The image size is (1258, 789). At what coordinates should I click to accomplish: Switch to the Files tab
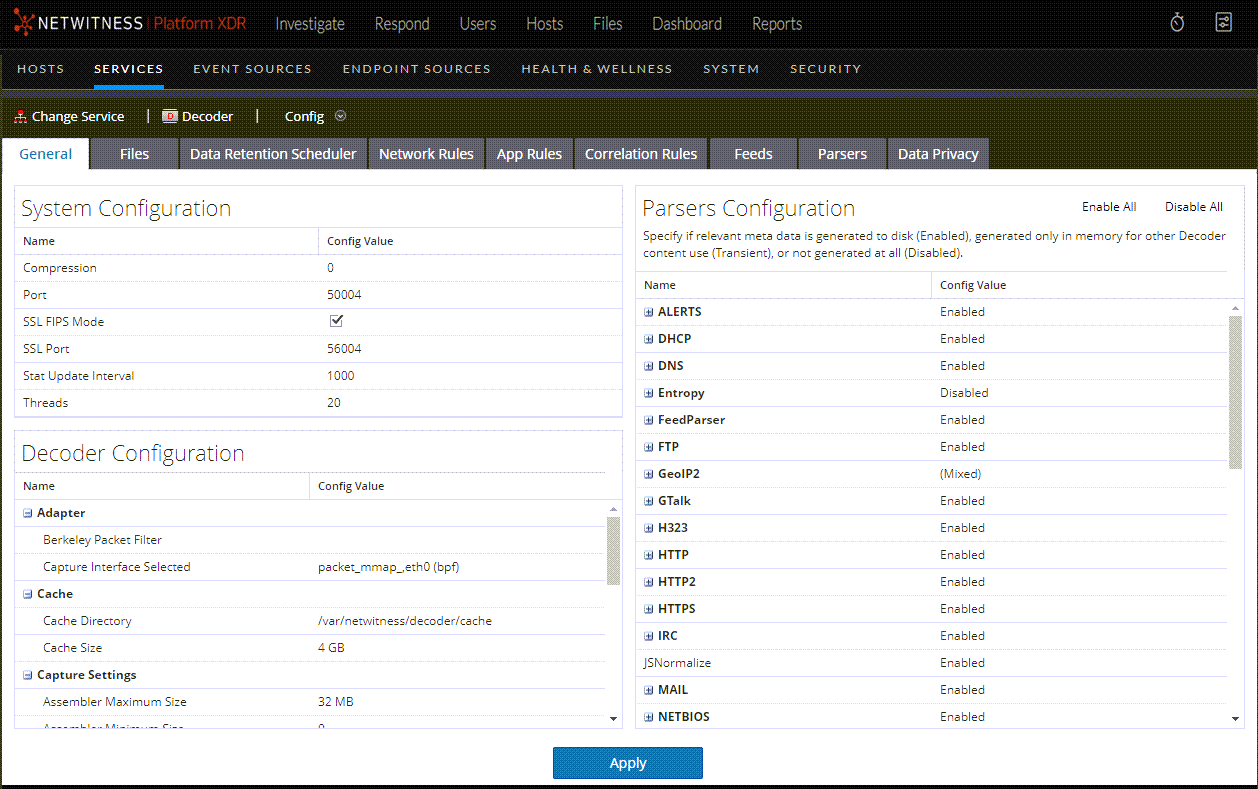click(x=134, y=153)
